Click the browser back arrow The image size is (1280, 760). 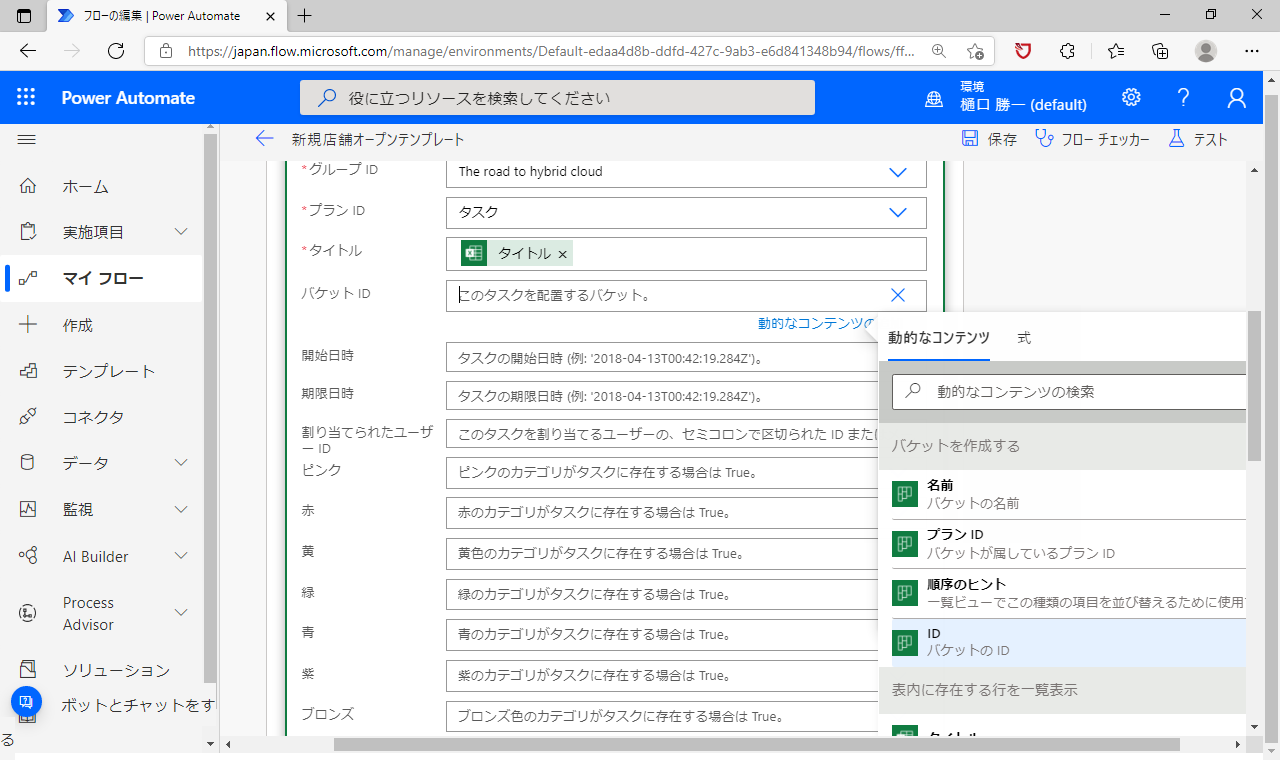point(28,51)
